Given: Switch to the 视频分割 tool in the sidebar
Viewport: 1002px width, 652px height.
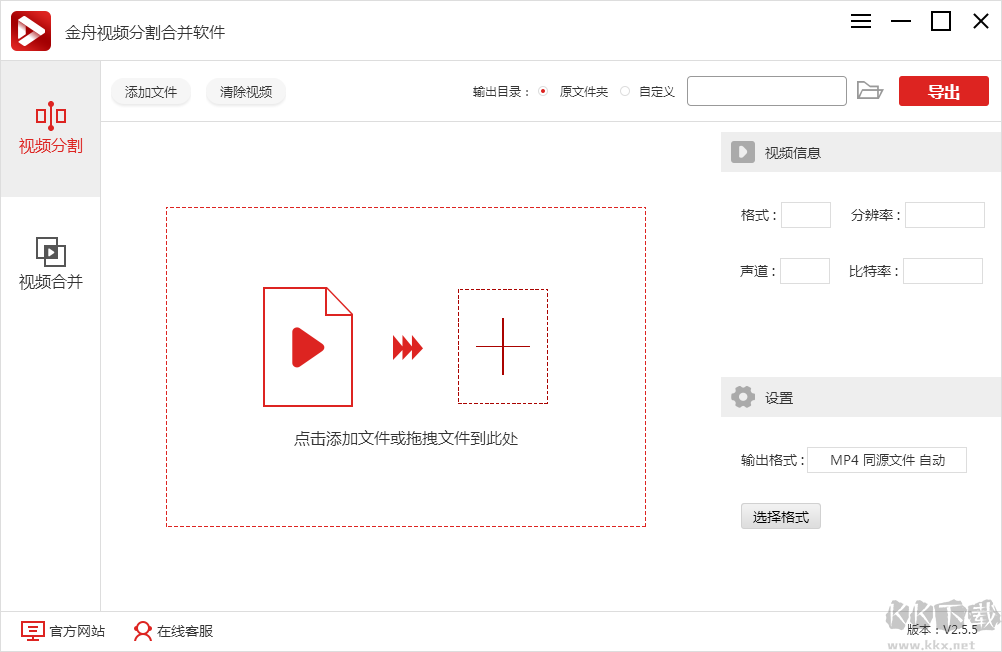Looking at the screenshot, I should pos(50,130).
